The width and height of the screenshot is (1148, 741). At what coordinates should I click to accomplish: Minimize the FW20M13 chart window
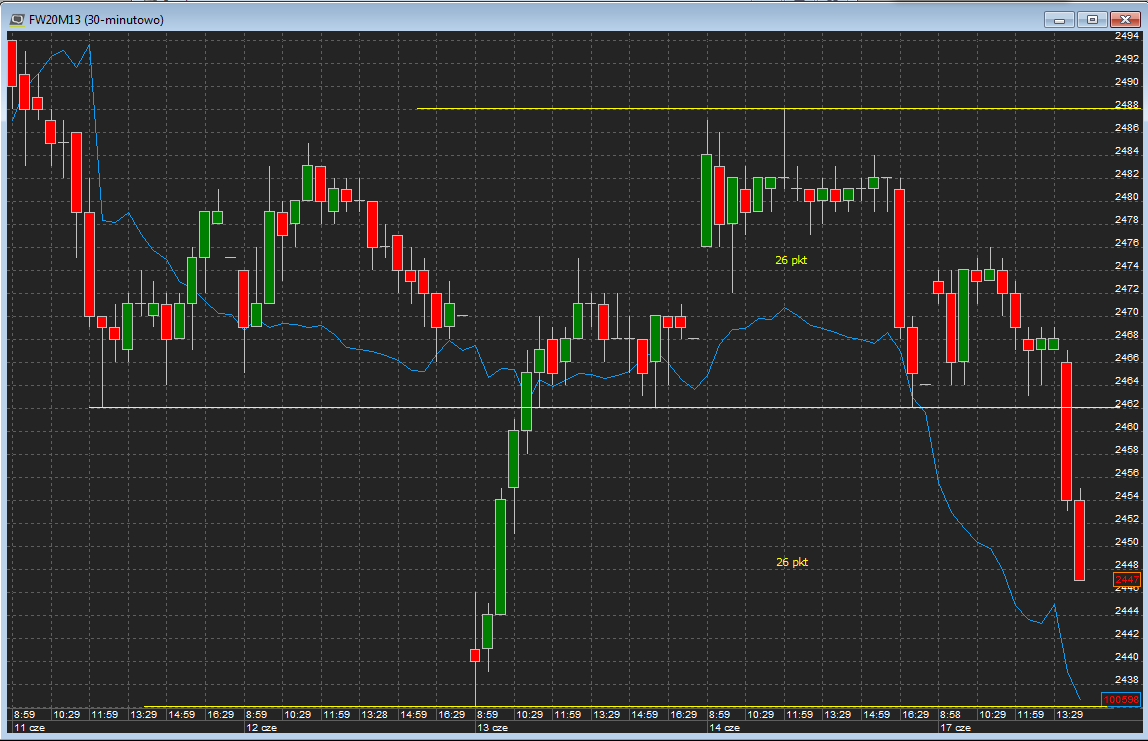pyautogui.click(x=1061, y=19)
